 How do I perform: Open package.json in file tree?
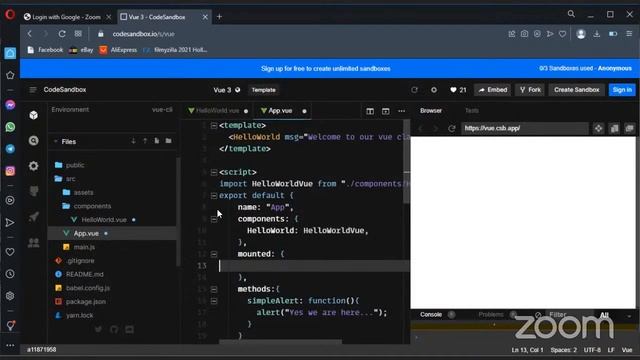pos(86,302)
